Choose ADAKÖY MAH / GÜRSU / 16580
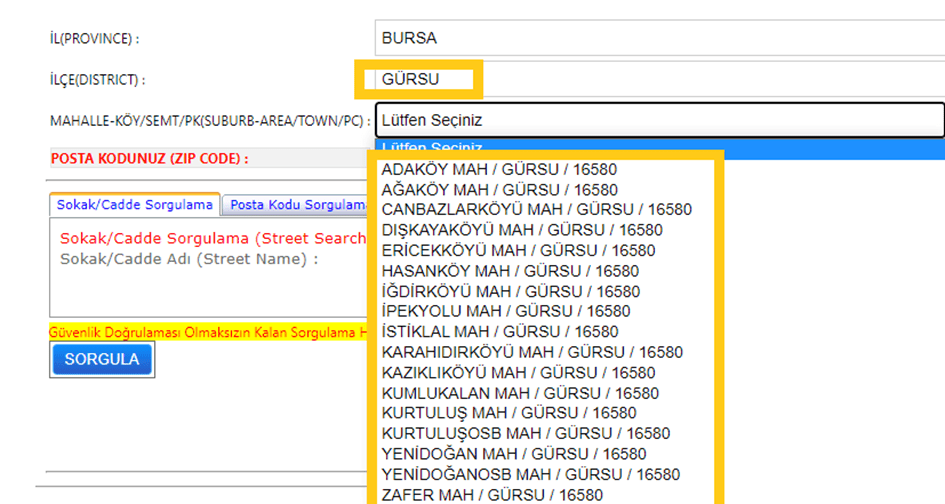The height and width of the screenshot is (504, 945). 499,169
